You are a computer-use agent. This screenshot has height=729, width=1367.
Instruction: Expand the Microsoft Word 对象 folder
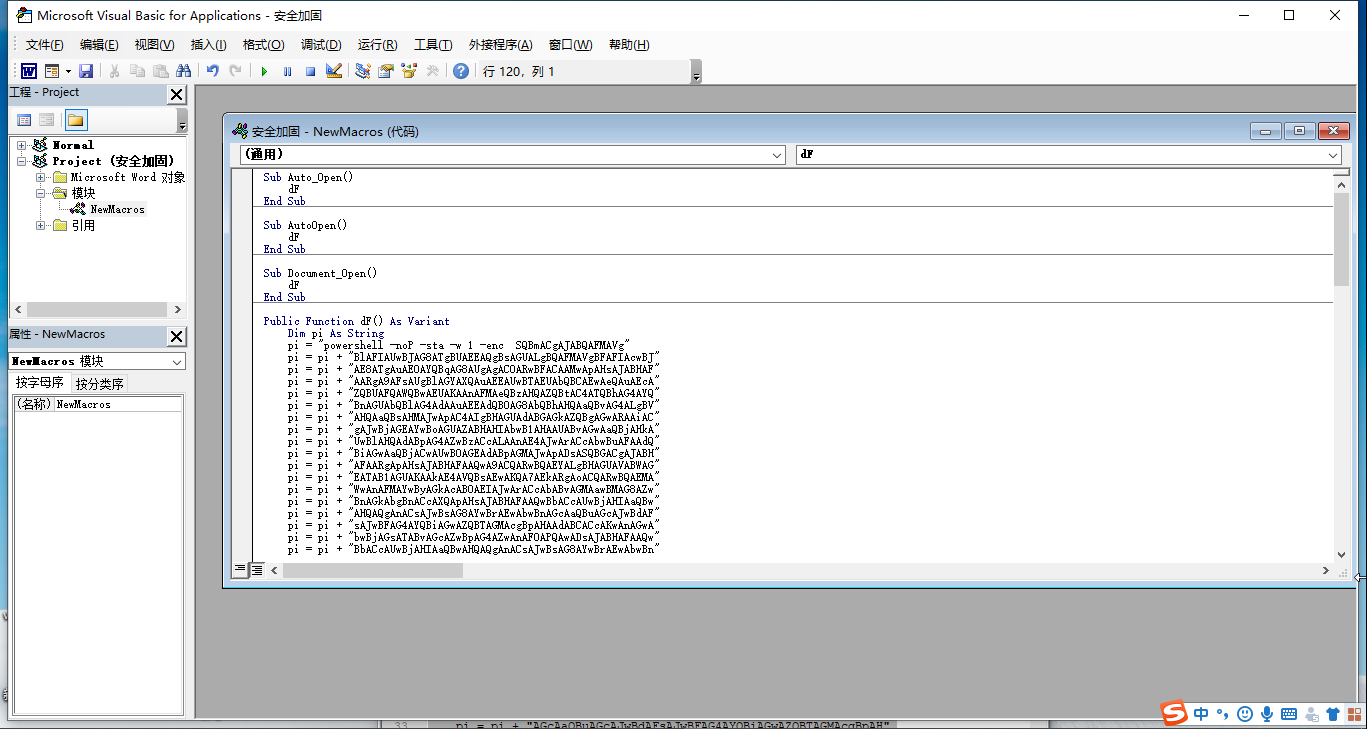pyautogui.click(x=41, y=177)
